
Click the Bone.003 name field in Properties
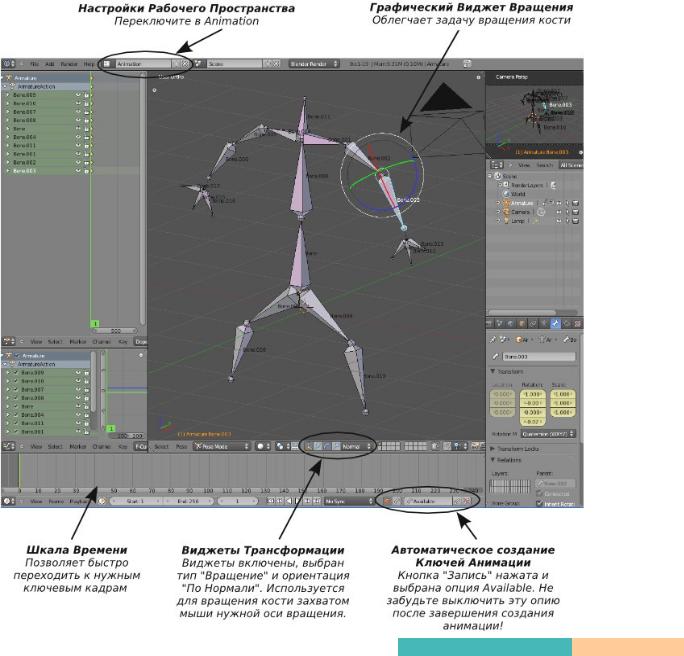coord(539,356)
